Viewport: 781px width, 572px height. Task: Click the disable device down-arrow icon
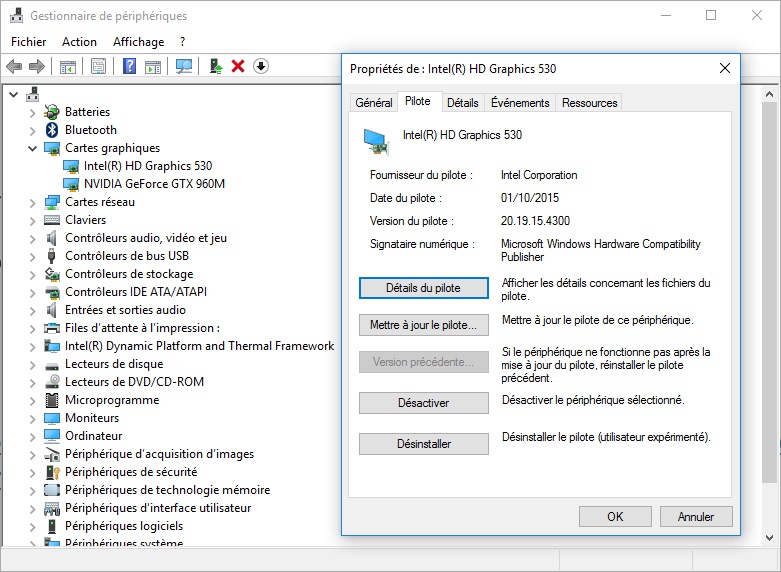pyautogui.click(x=260, y=66)
